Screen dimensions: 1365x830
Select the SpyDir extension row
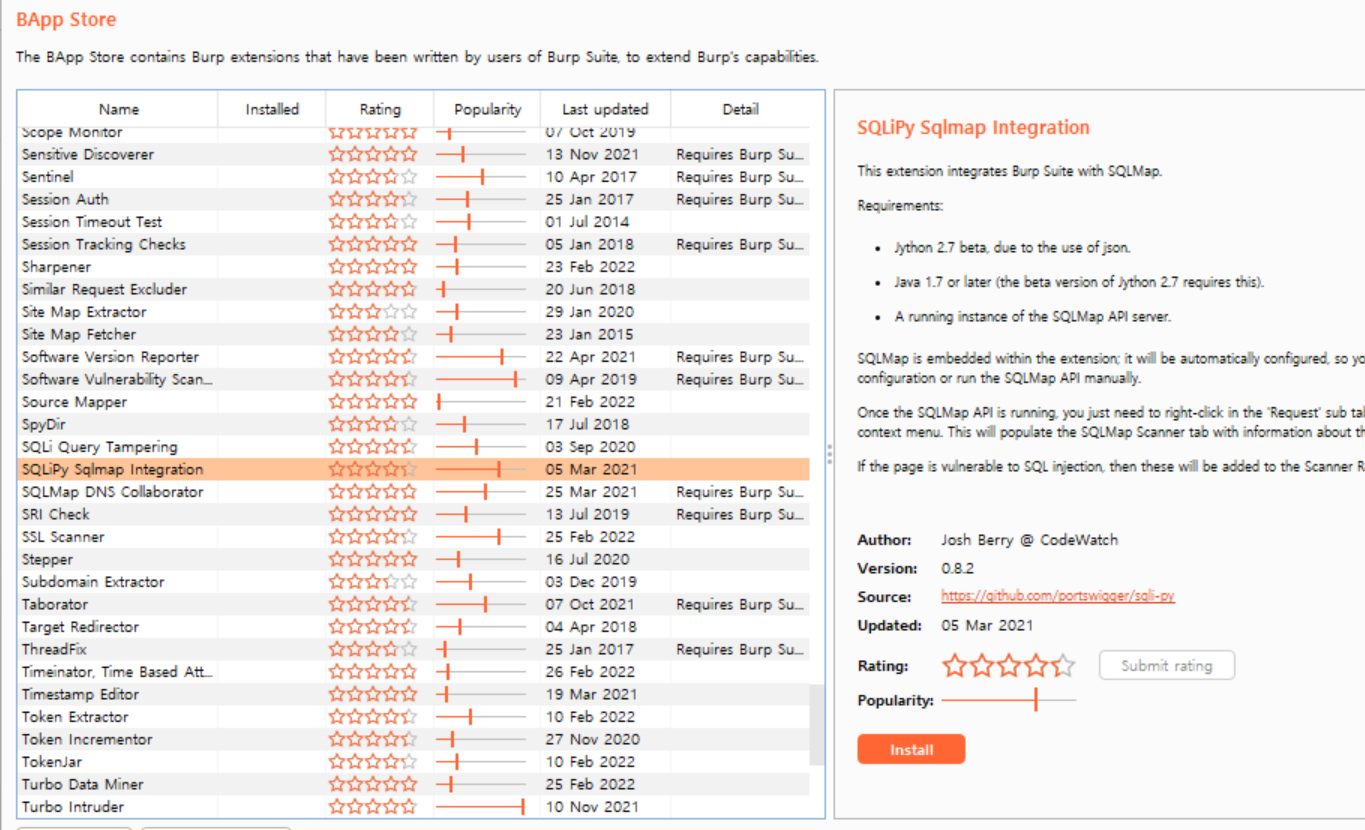coord(414,424)
